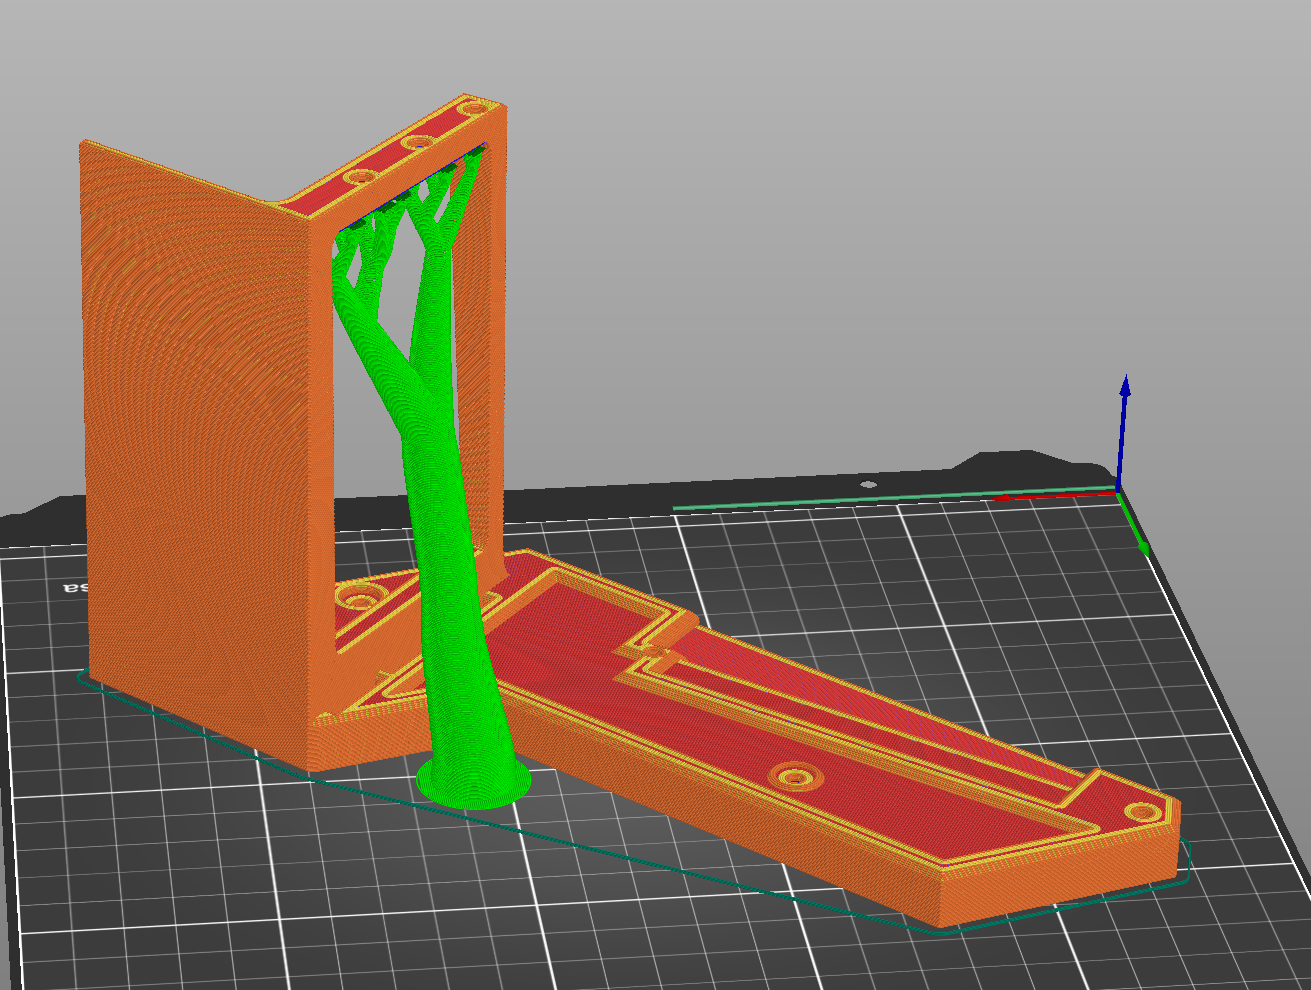Screen dimensions: 1311x990
Task: Click the green tree support trunk
Action: click(x=440, y=520)
